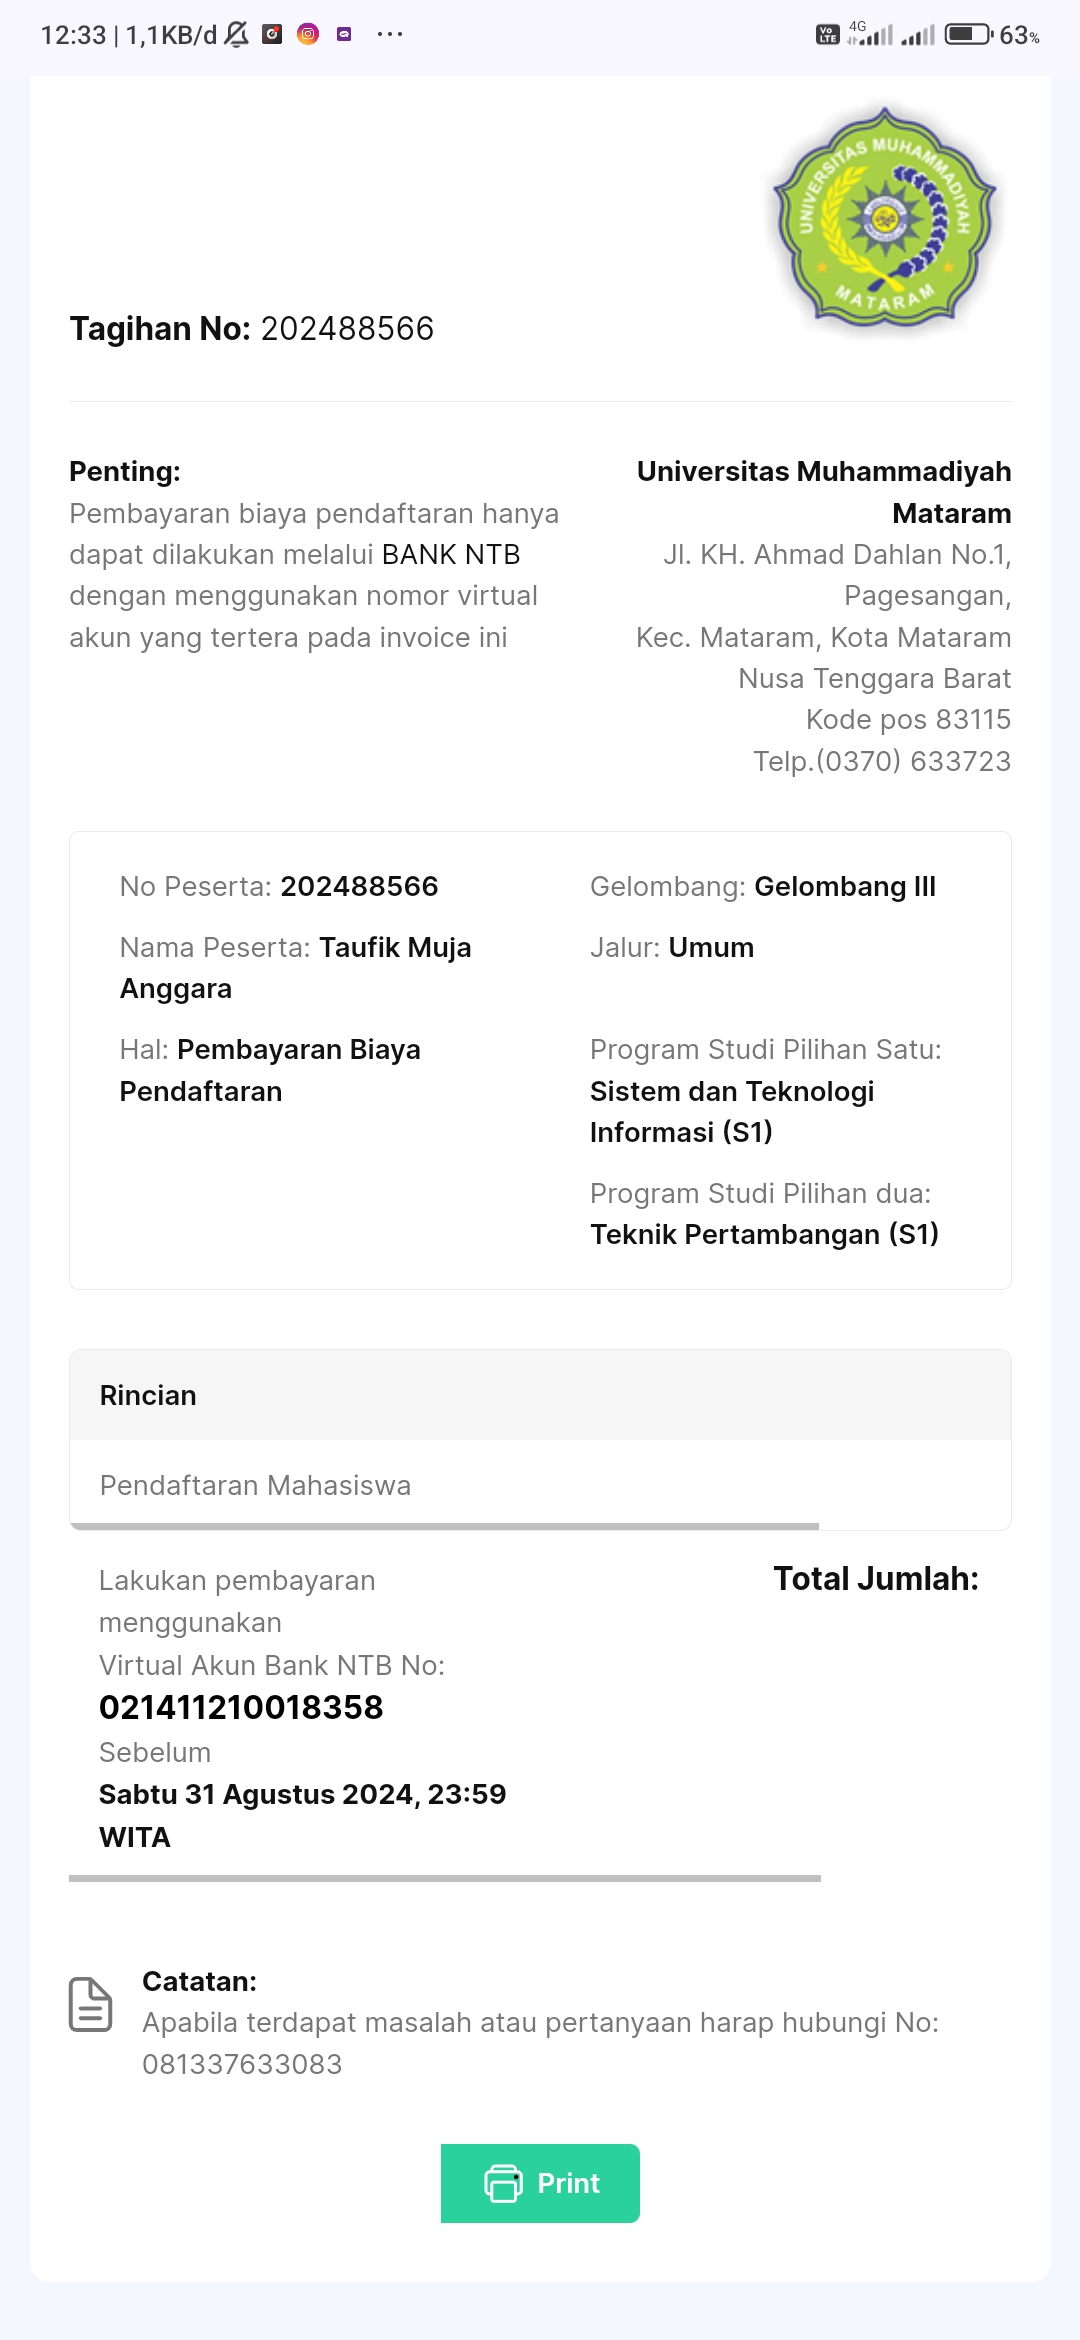
Task: Select the virtual account number 021411210018358
Action: pyautogui.click(x=241, y=1707)
